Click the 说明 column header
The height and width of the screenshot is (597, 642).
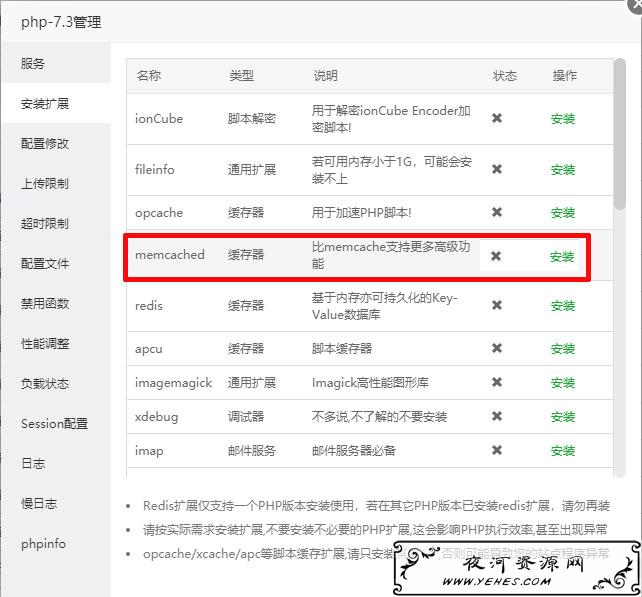326,76
